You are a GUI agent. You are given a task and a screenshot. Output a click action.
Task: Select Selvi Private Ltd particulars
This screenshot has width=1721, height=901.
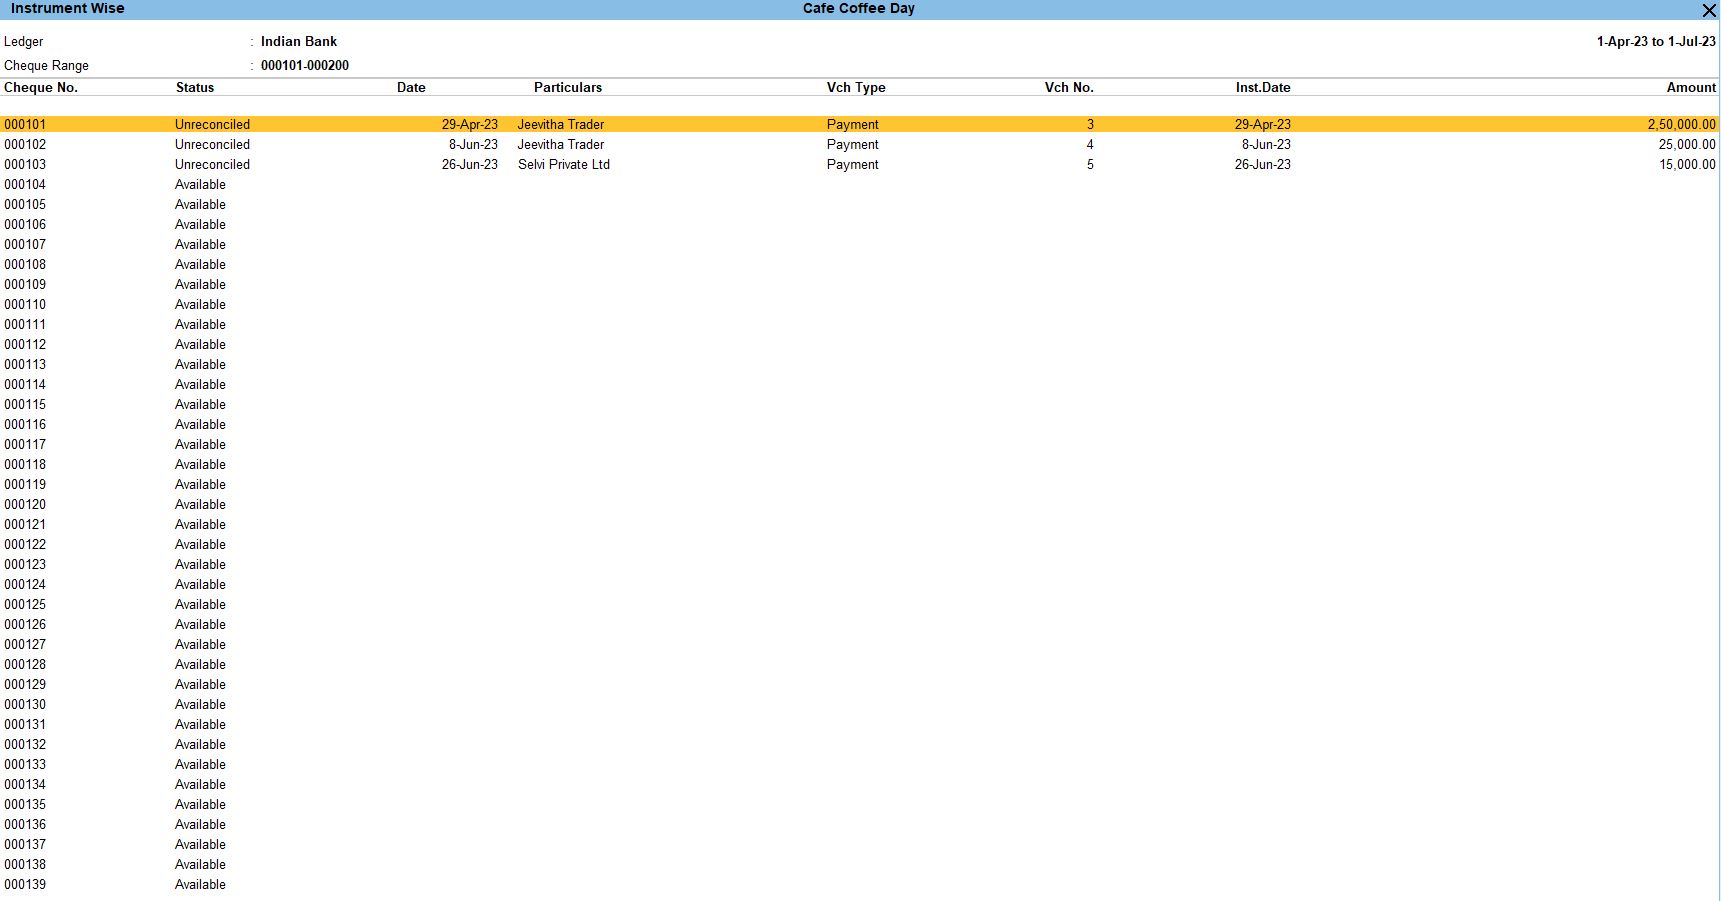click(x=563, y=164)
